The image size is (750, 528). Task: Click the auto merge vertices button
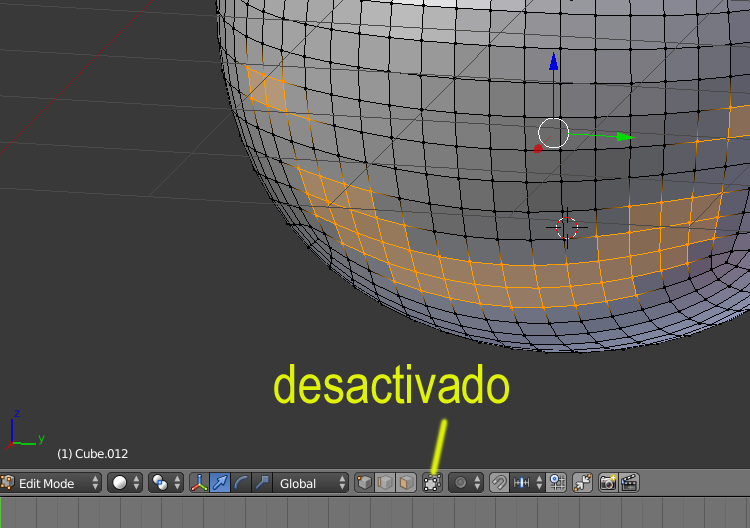point(582,483)
